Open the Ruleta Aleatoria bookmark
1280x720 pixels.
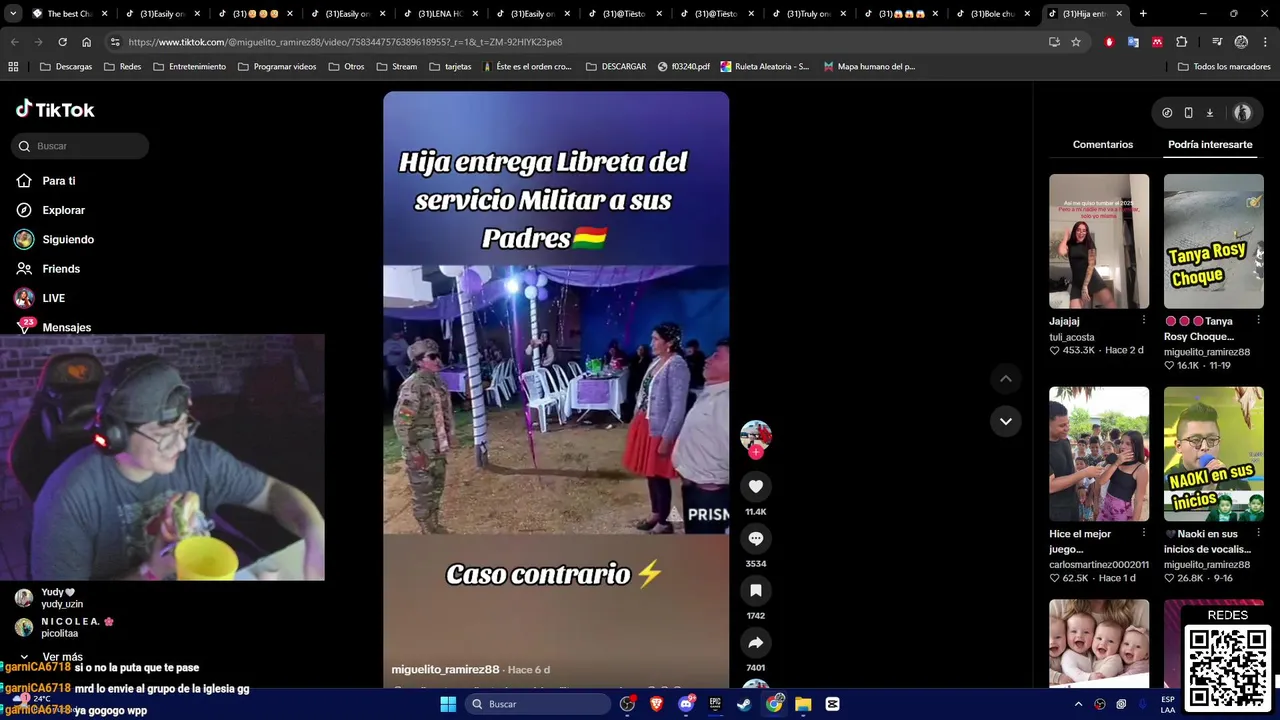pos(764,67)
